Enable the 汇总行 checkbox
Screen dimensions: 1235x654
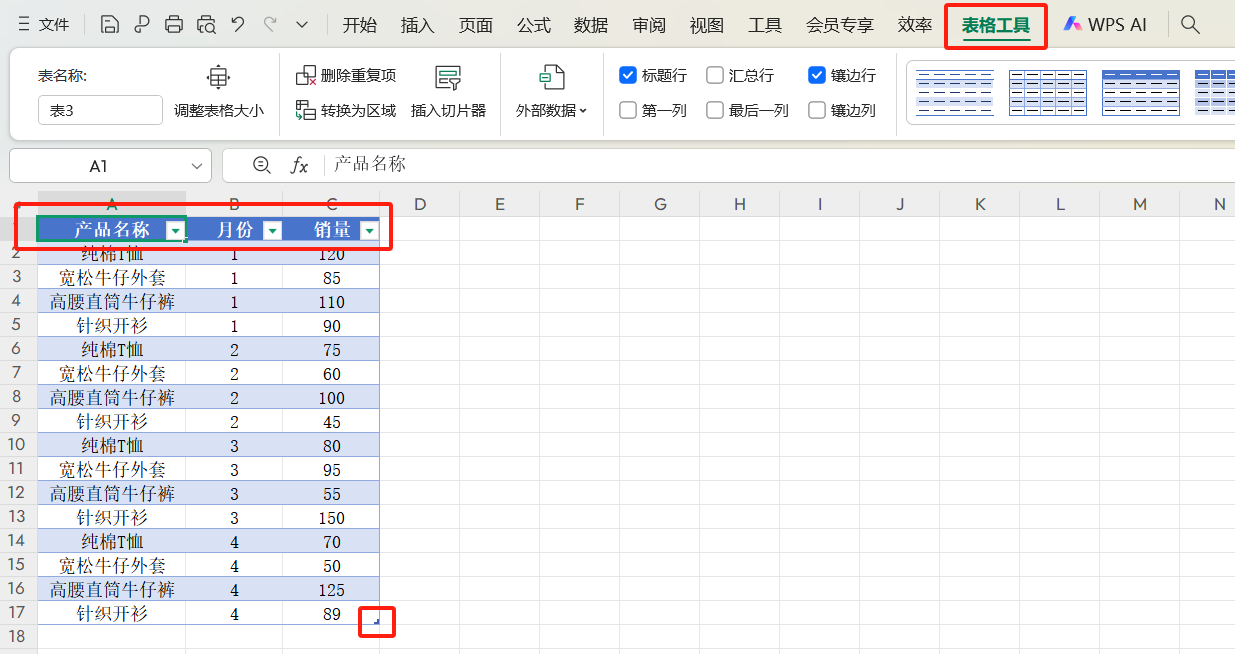coord(715,75)
